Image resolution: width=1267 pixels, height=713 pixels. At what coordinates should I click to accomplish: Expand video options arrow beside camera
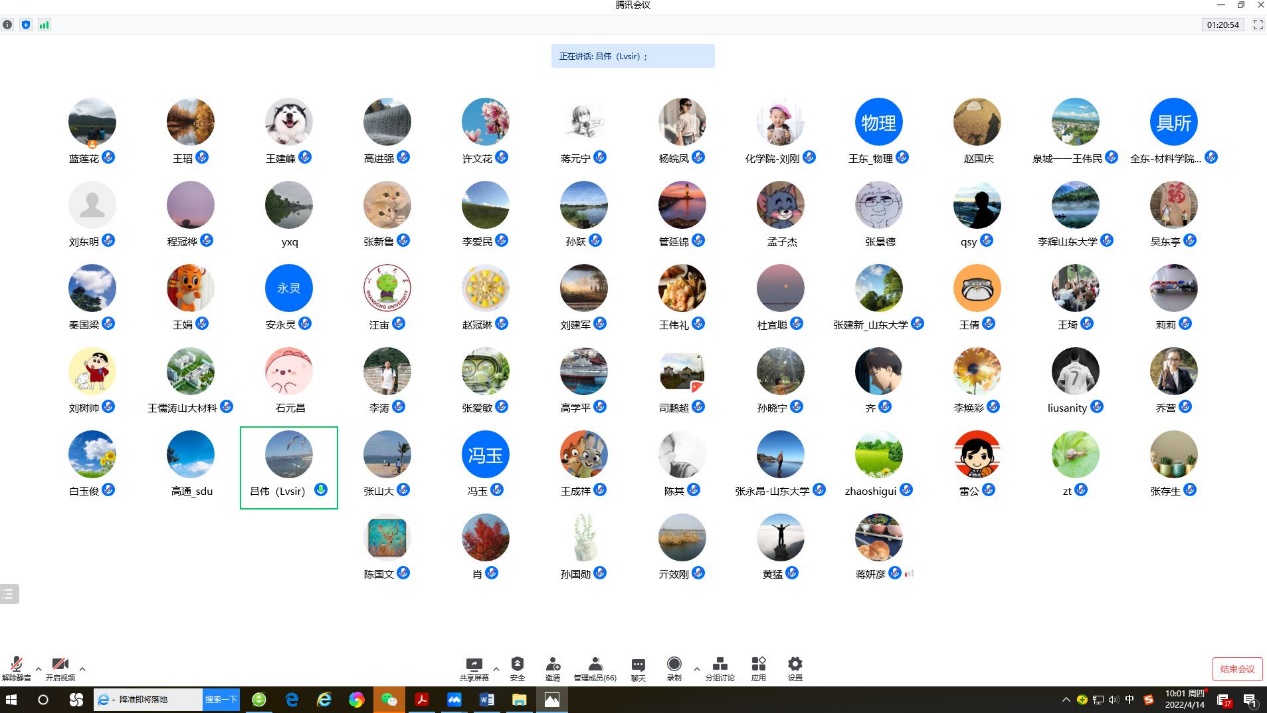point(82,668)
